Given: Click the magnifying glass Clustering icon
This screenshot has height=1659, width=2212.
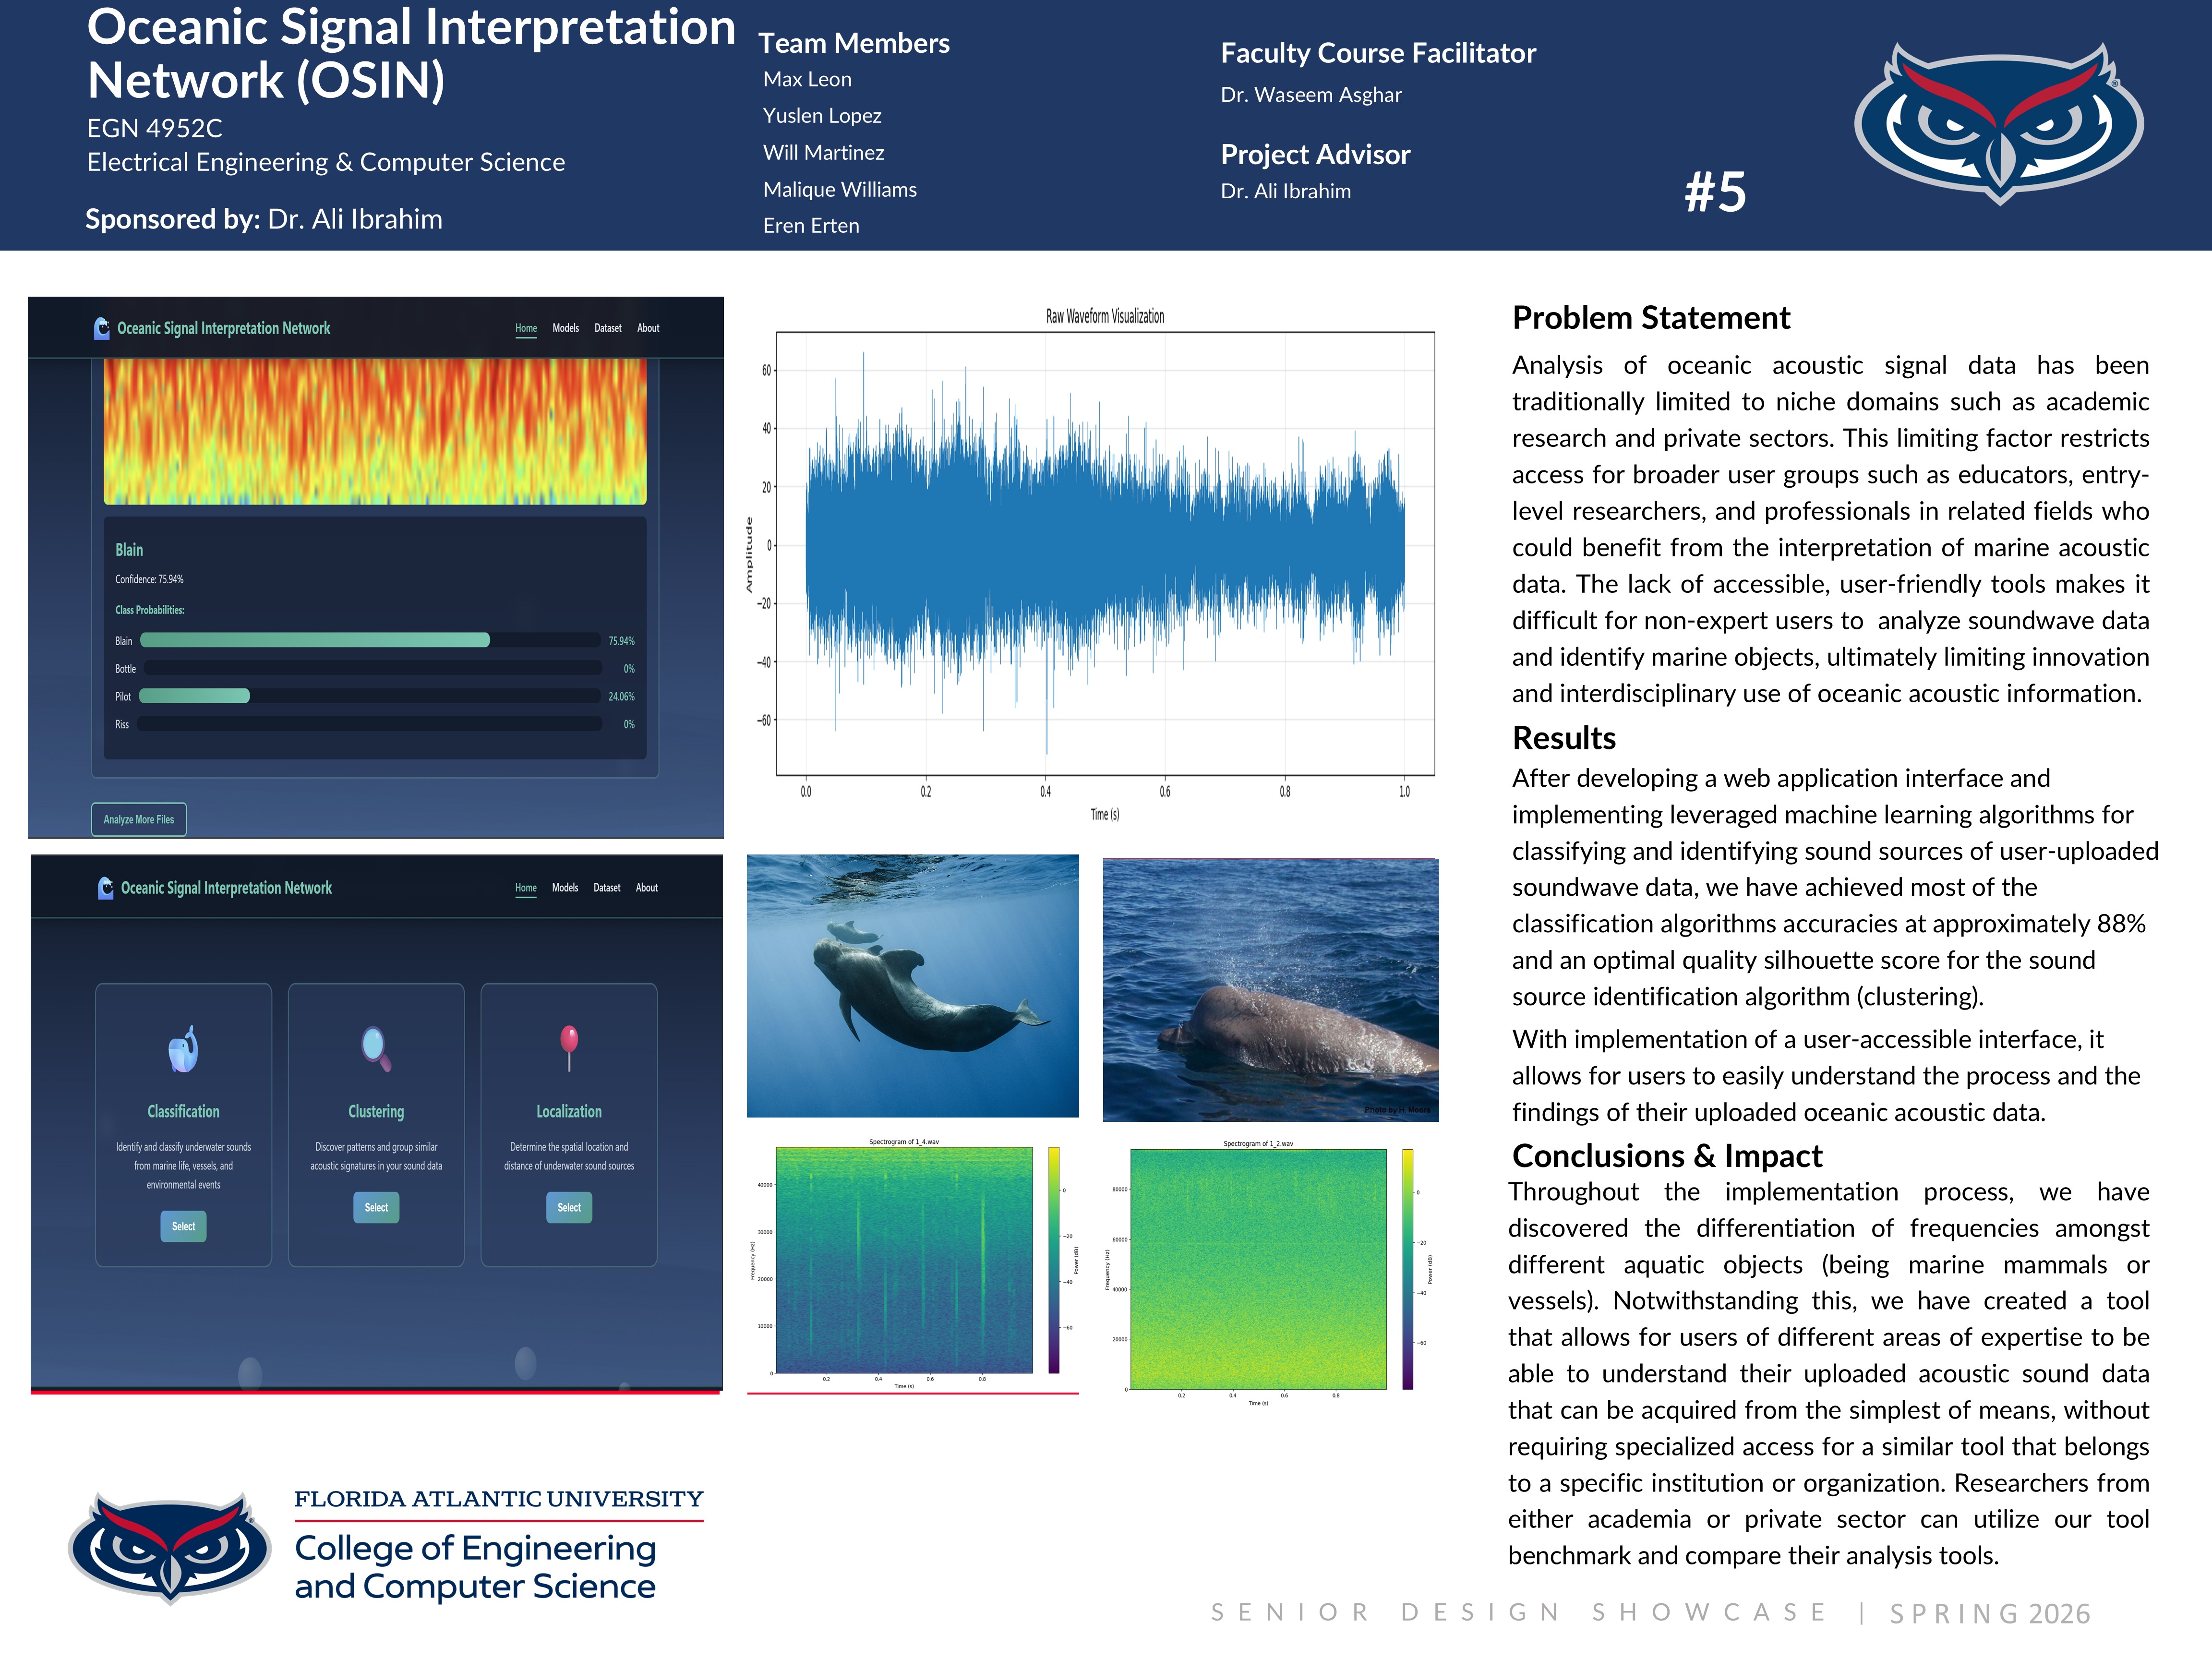Looking at the screenshot, I should (x=376, y=1050).
